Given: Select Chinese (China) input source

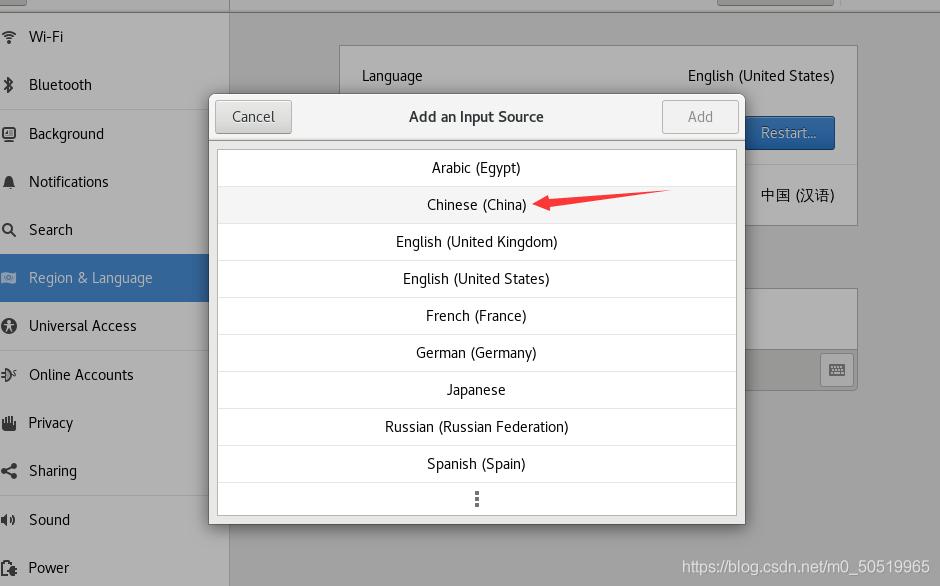Looking at the screenshot, I should pos(477,205).
